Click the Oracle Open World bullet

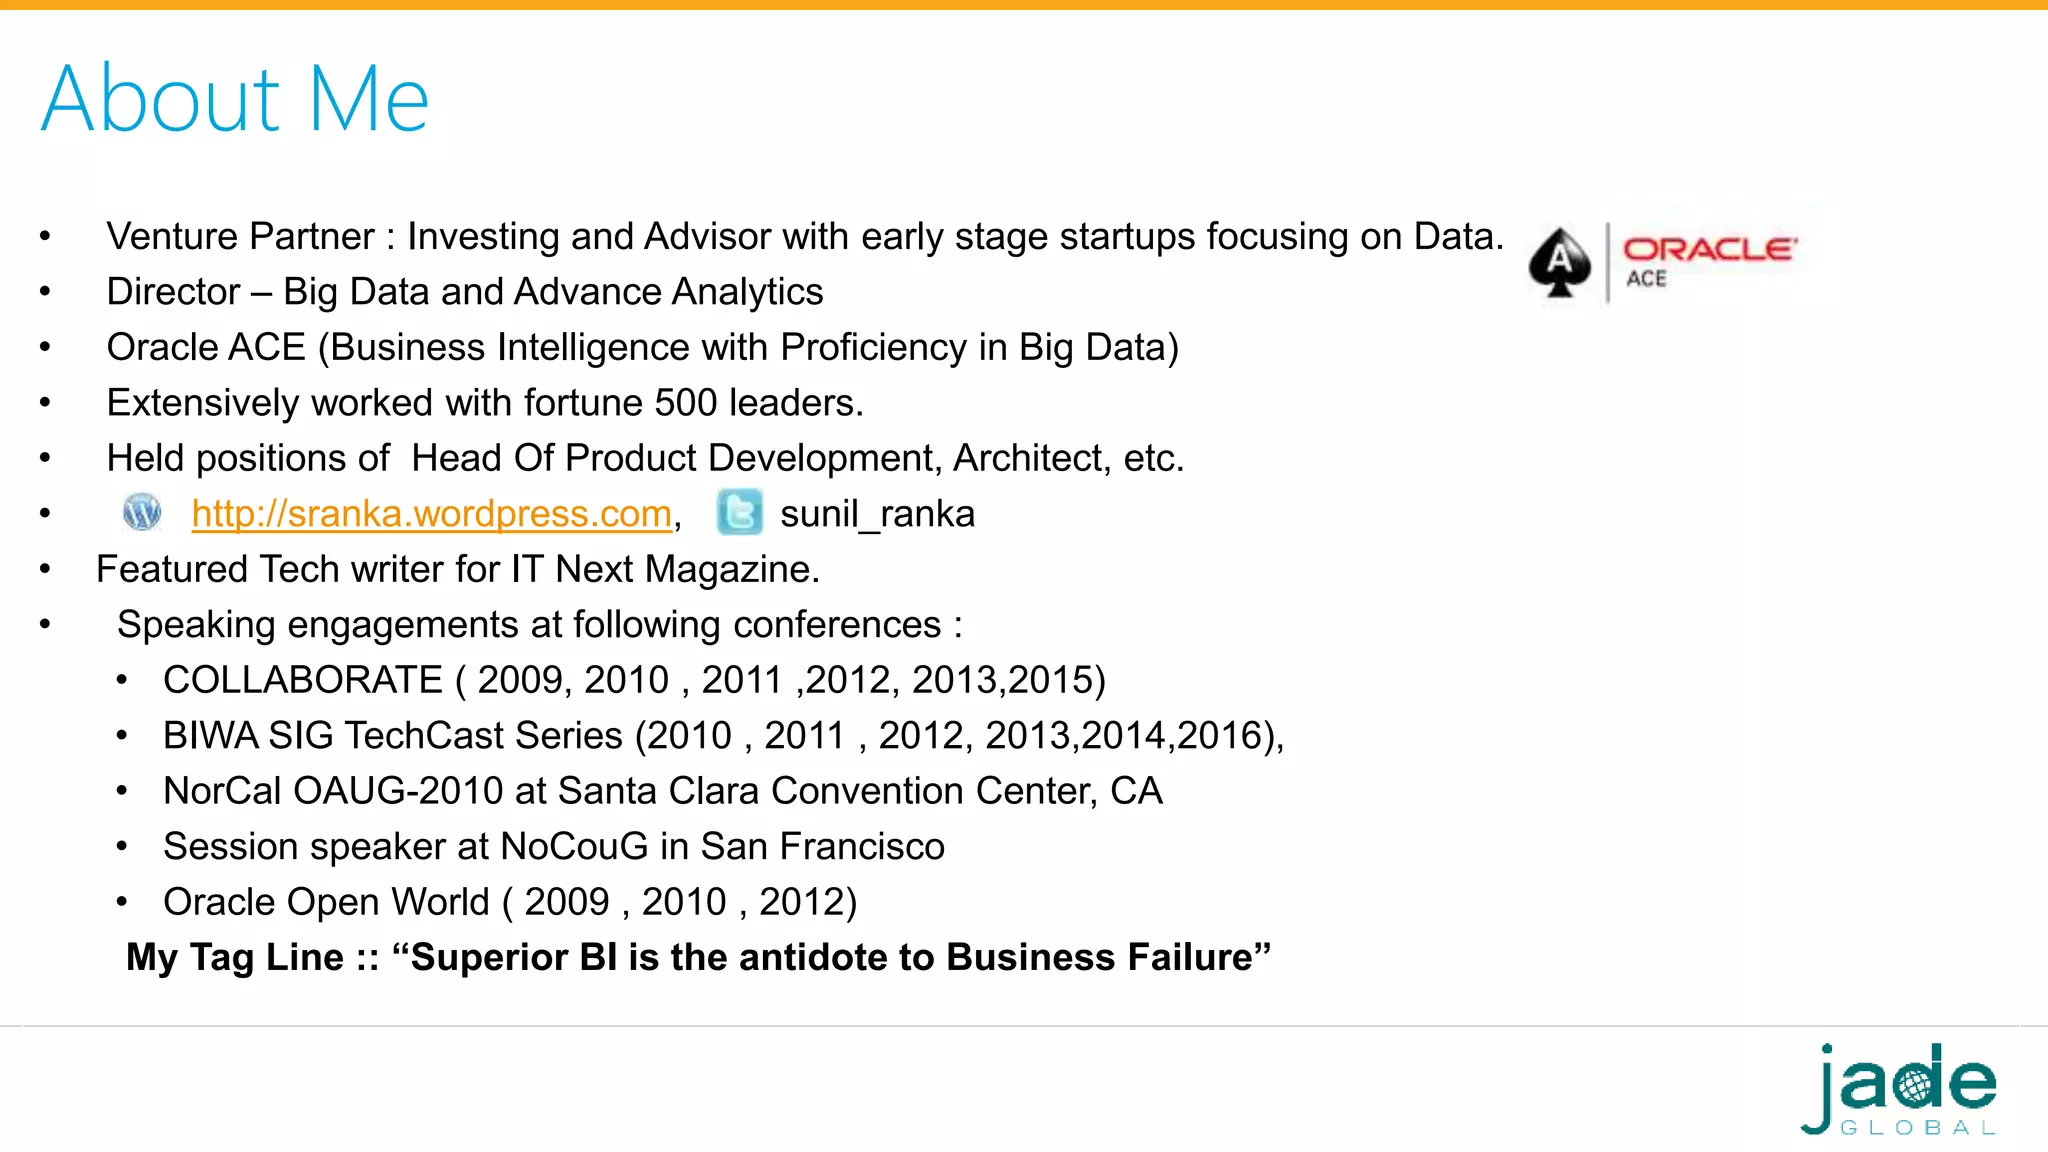tap(510, 902)
